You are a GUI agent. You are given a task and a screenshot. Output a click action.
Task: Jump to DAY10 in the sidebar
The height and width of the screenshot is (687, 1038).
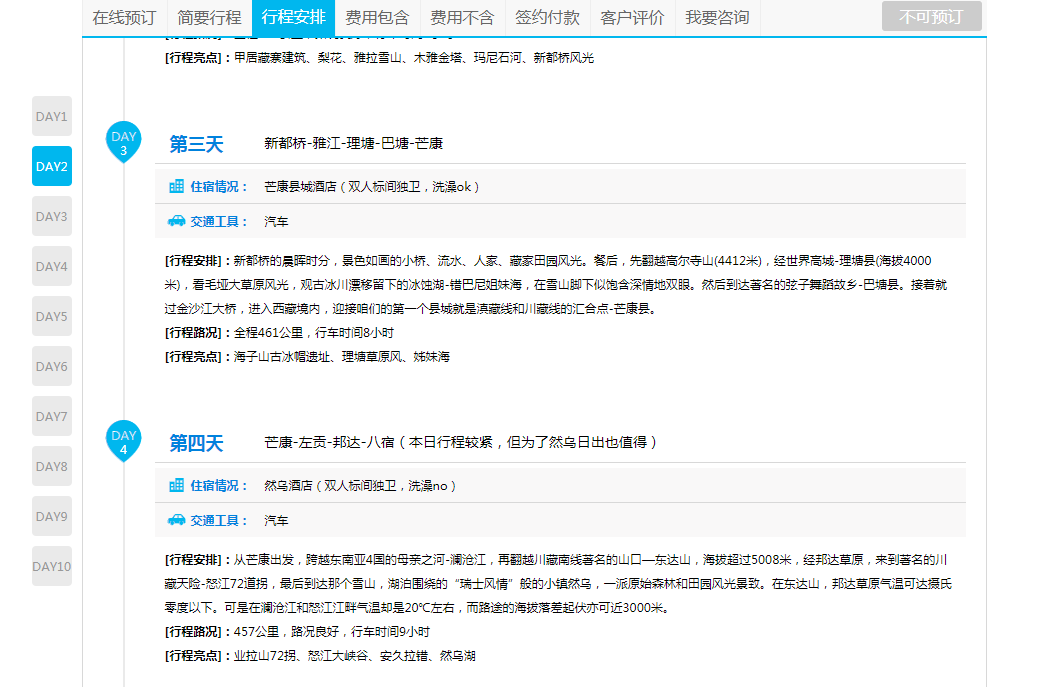pyautogui.click(x=52, y=566)
